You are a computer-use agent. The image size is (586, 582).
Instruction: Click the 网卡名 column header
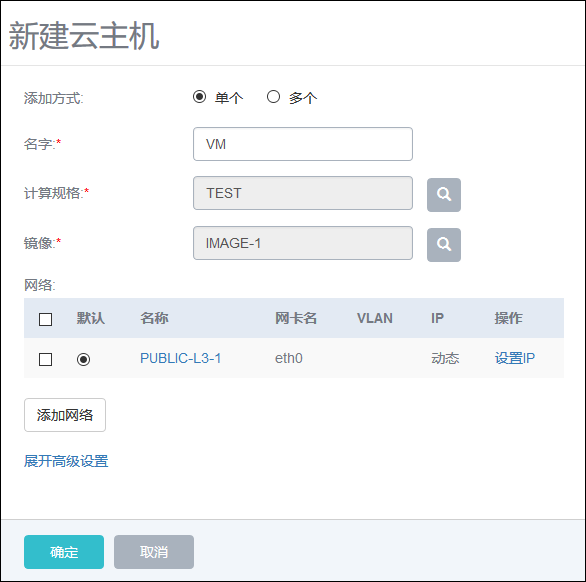point(296,318)
